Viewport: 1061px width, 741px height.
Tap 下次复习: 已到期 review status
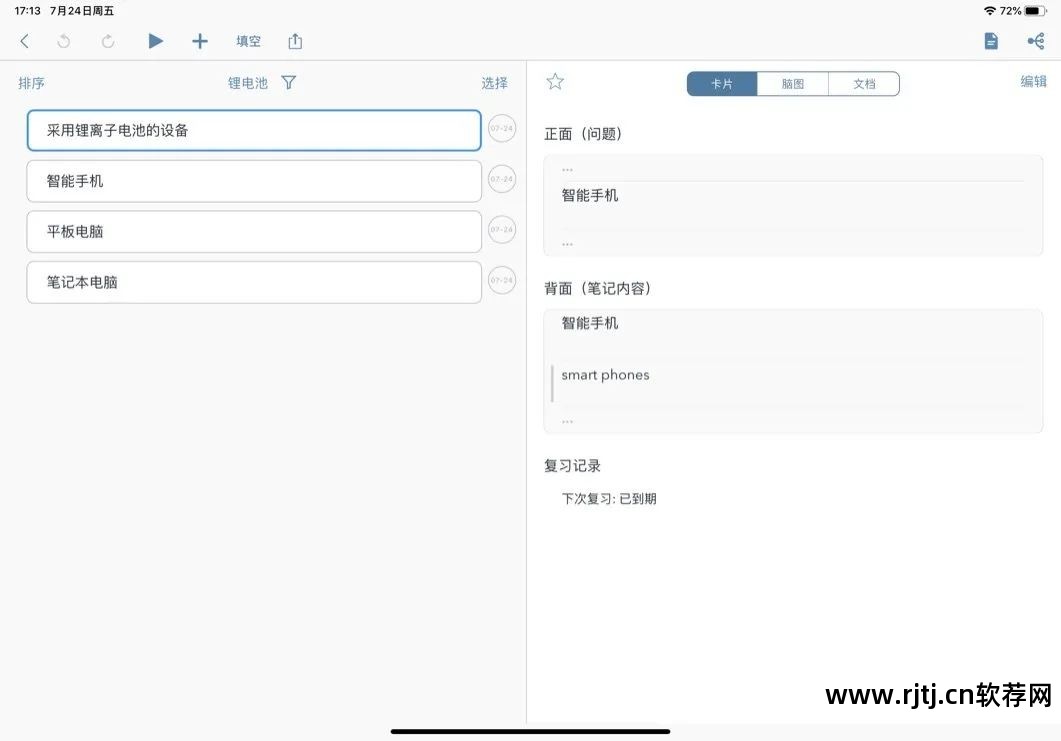609,499
